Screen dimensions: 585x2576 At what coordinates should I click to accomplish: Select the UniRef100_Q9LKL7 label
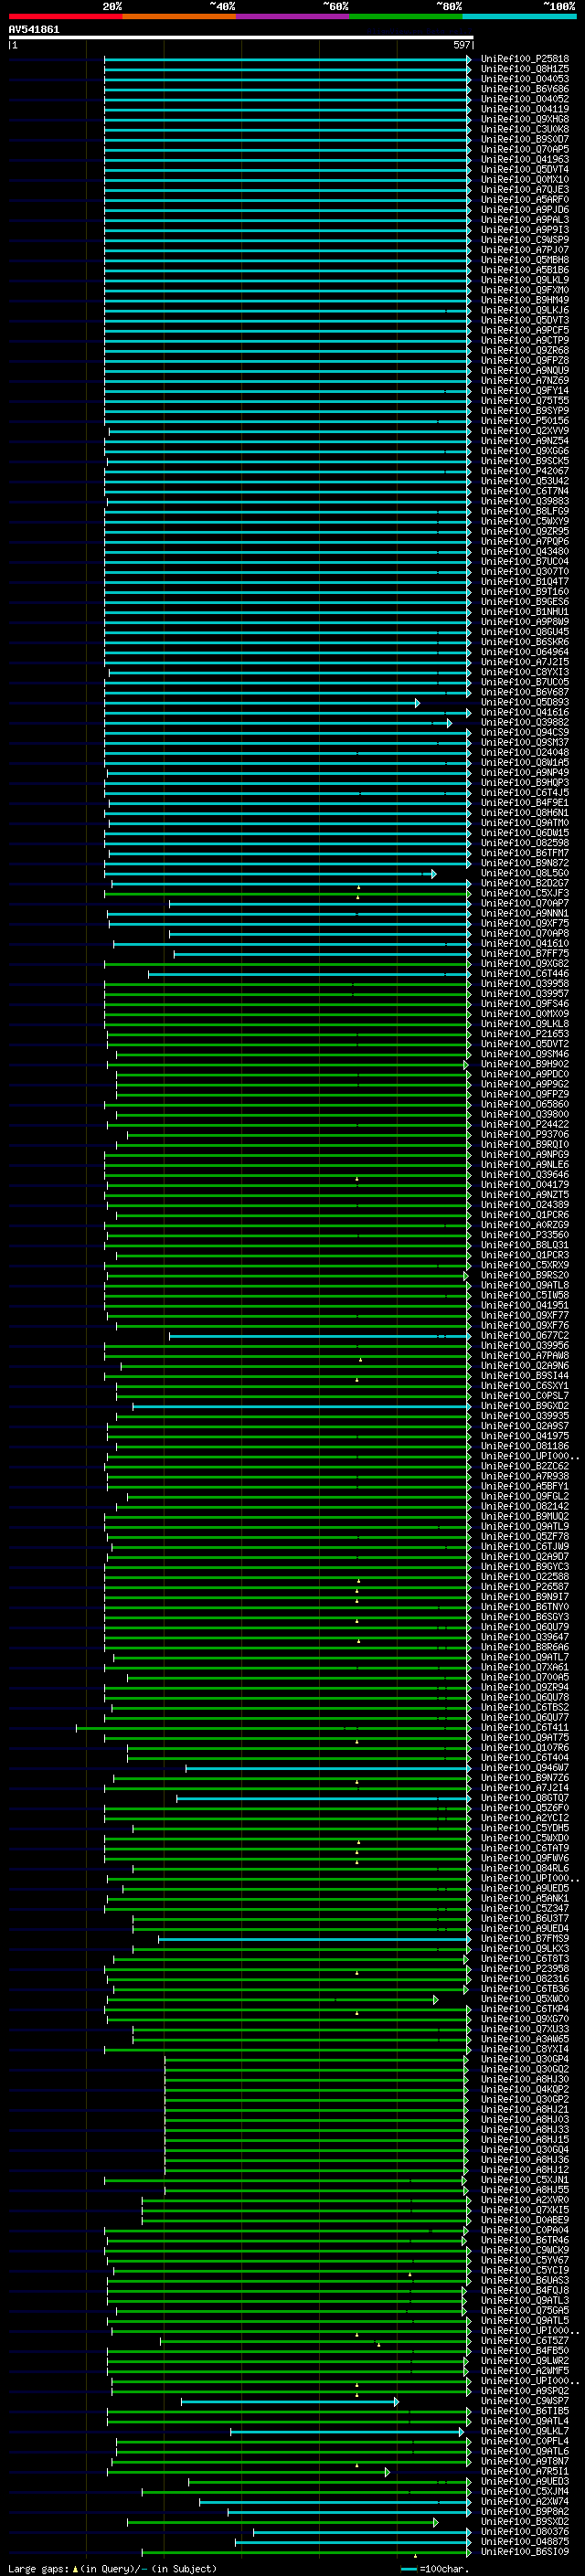(x=525, y=2432)
